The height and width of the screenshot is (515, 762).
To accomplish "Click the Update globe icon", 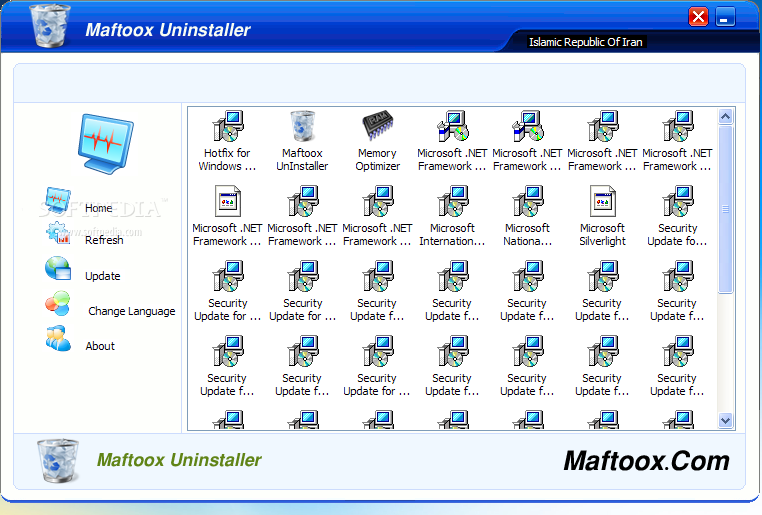I will tap(58, 268).
